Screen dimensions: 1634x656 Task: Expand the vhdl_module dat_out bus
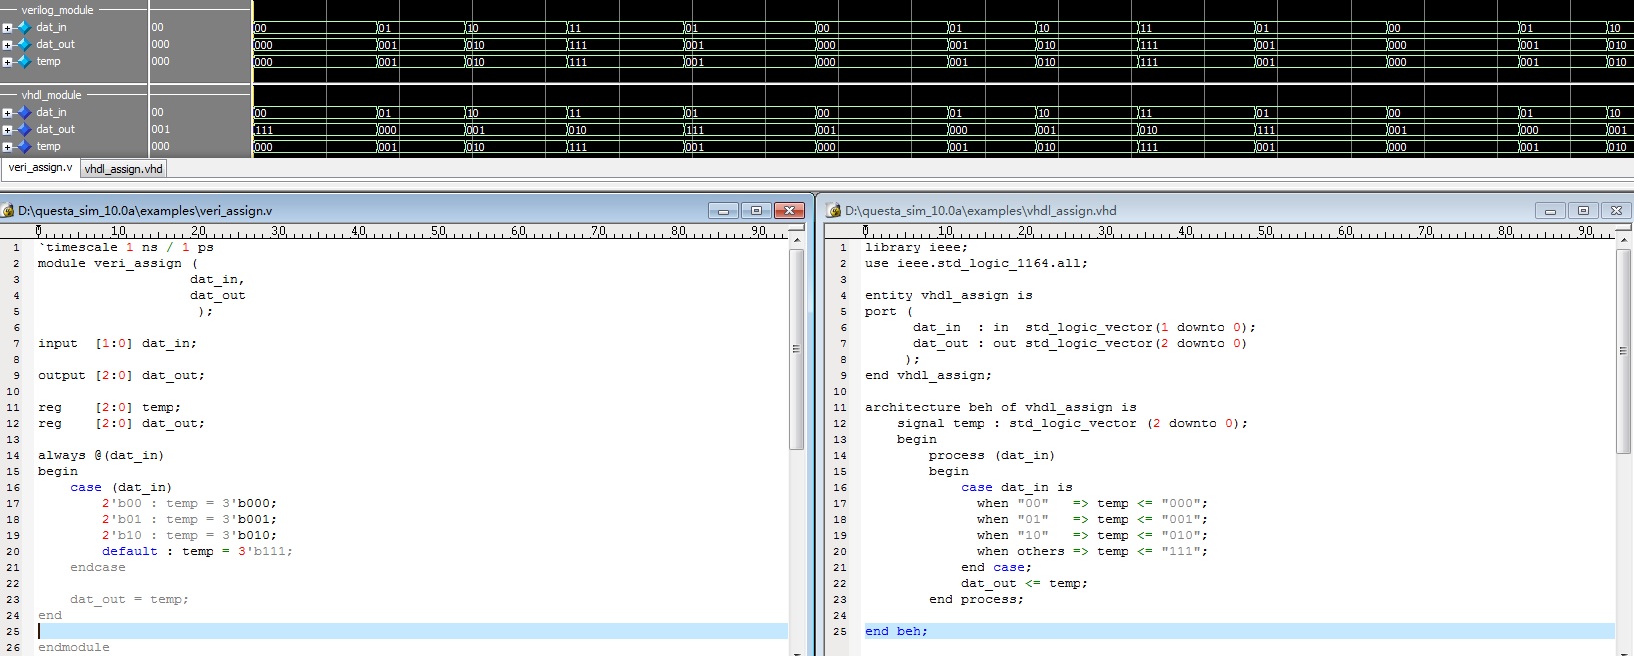click(7, 130)
